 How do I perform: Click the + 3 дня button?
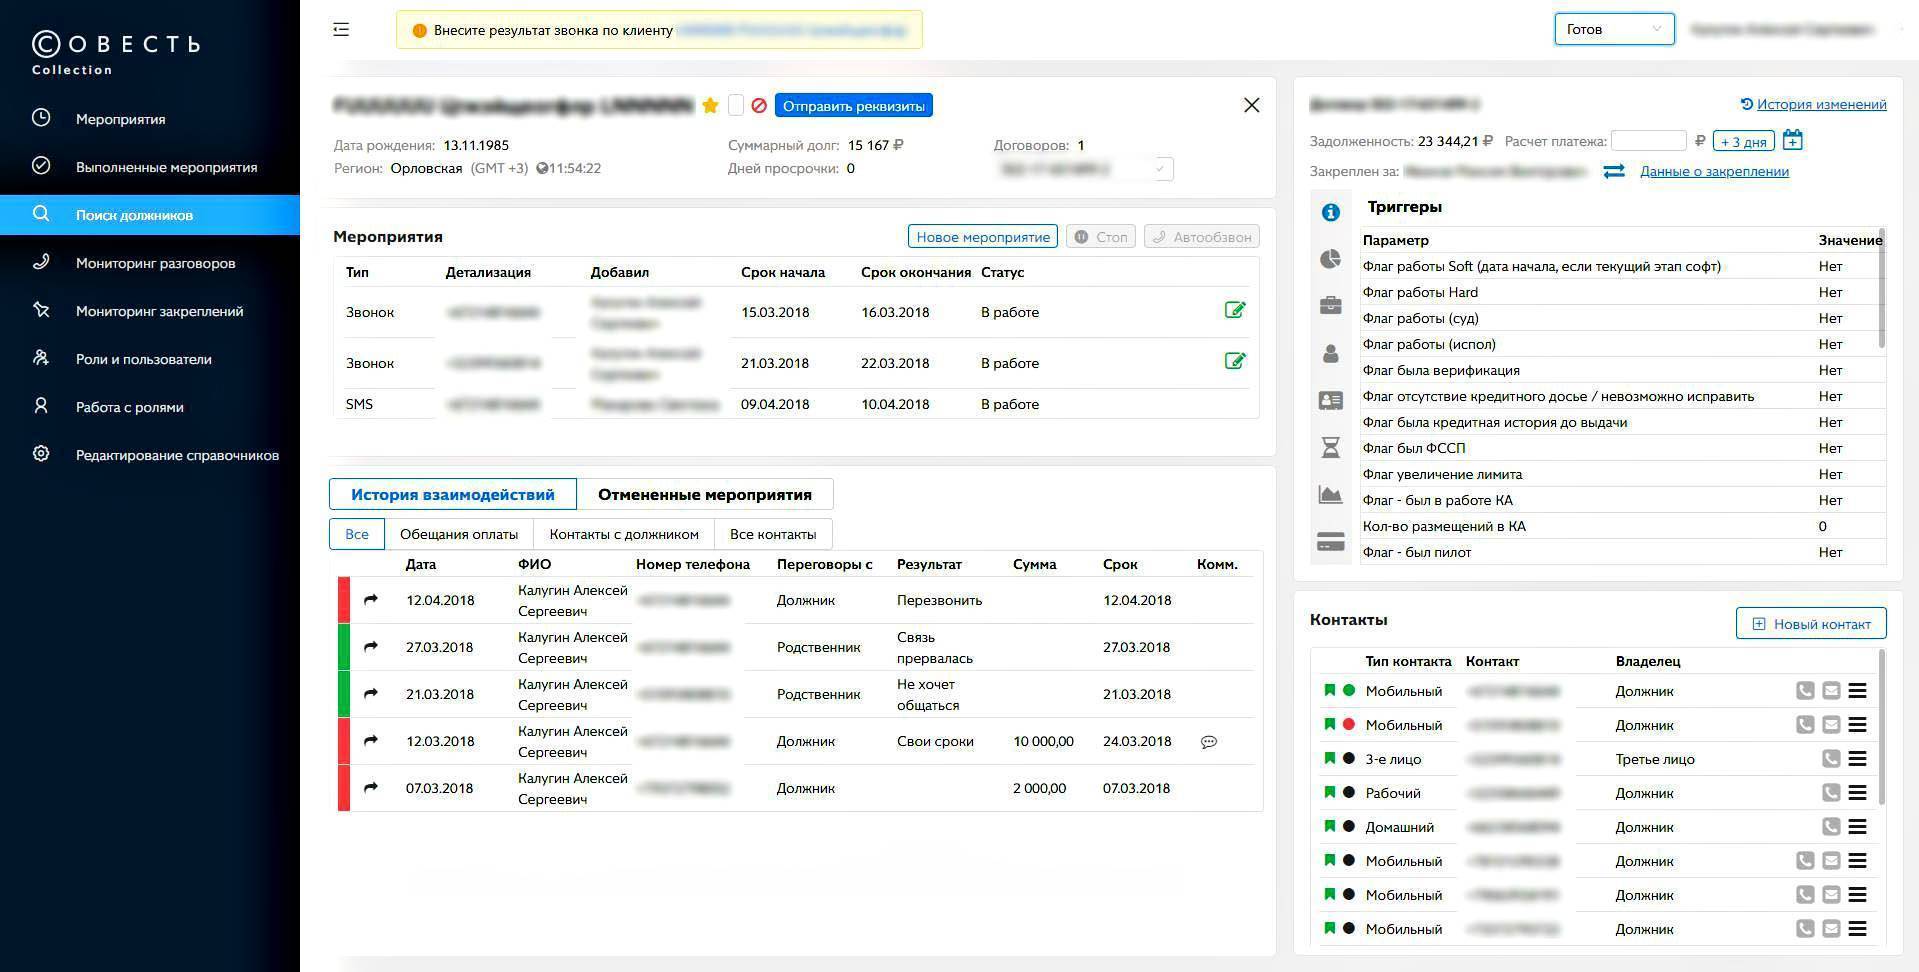(x=1744, y=141)
